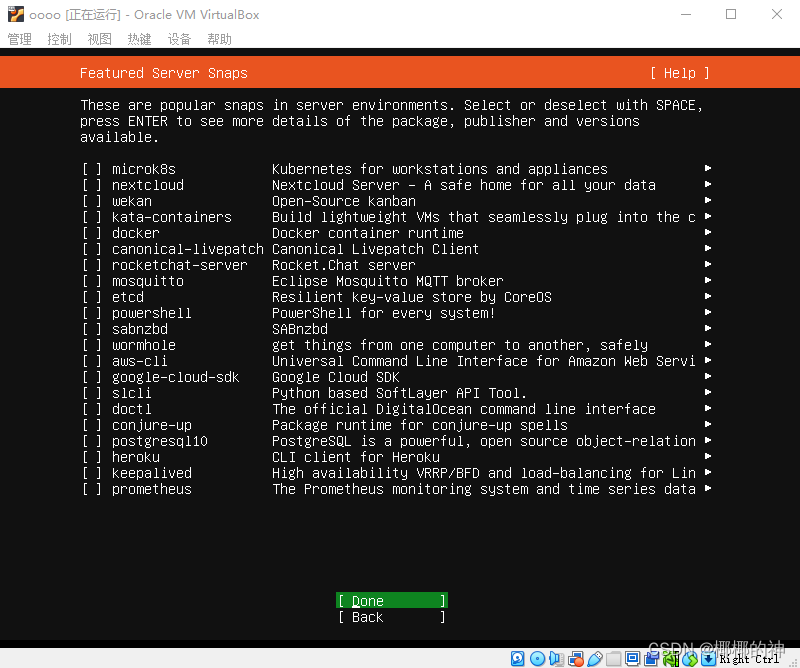Expand details arrow for docker row
Viewport: 800px width, 668px height.
pyautogui.click(x=708, y=232)
